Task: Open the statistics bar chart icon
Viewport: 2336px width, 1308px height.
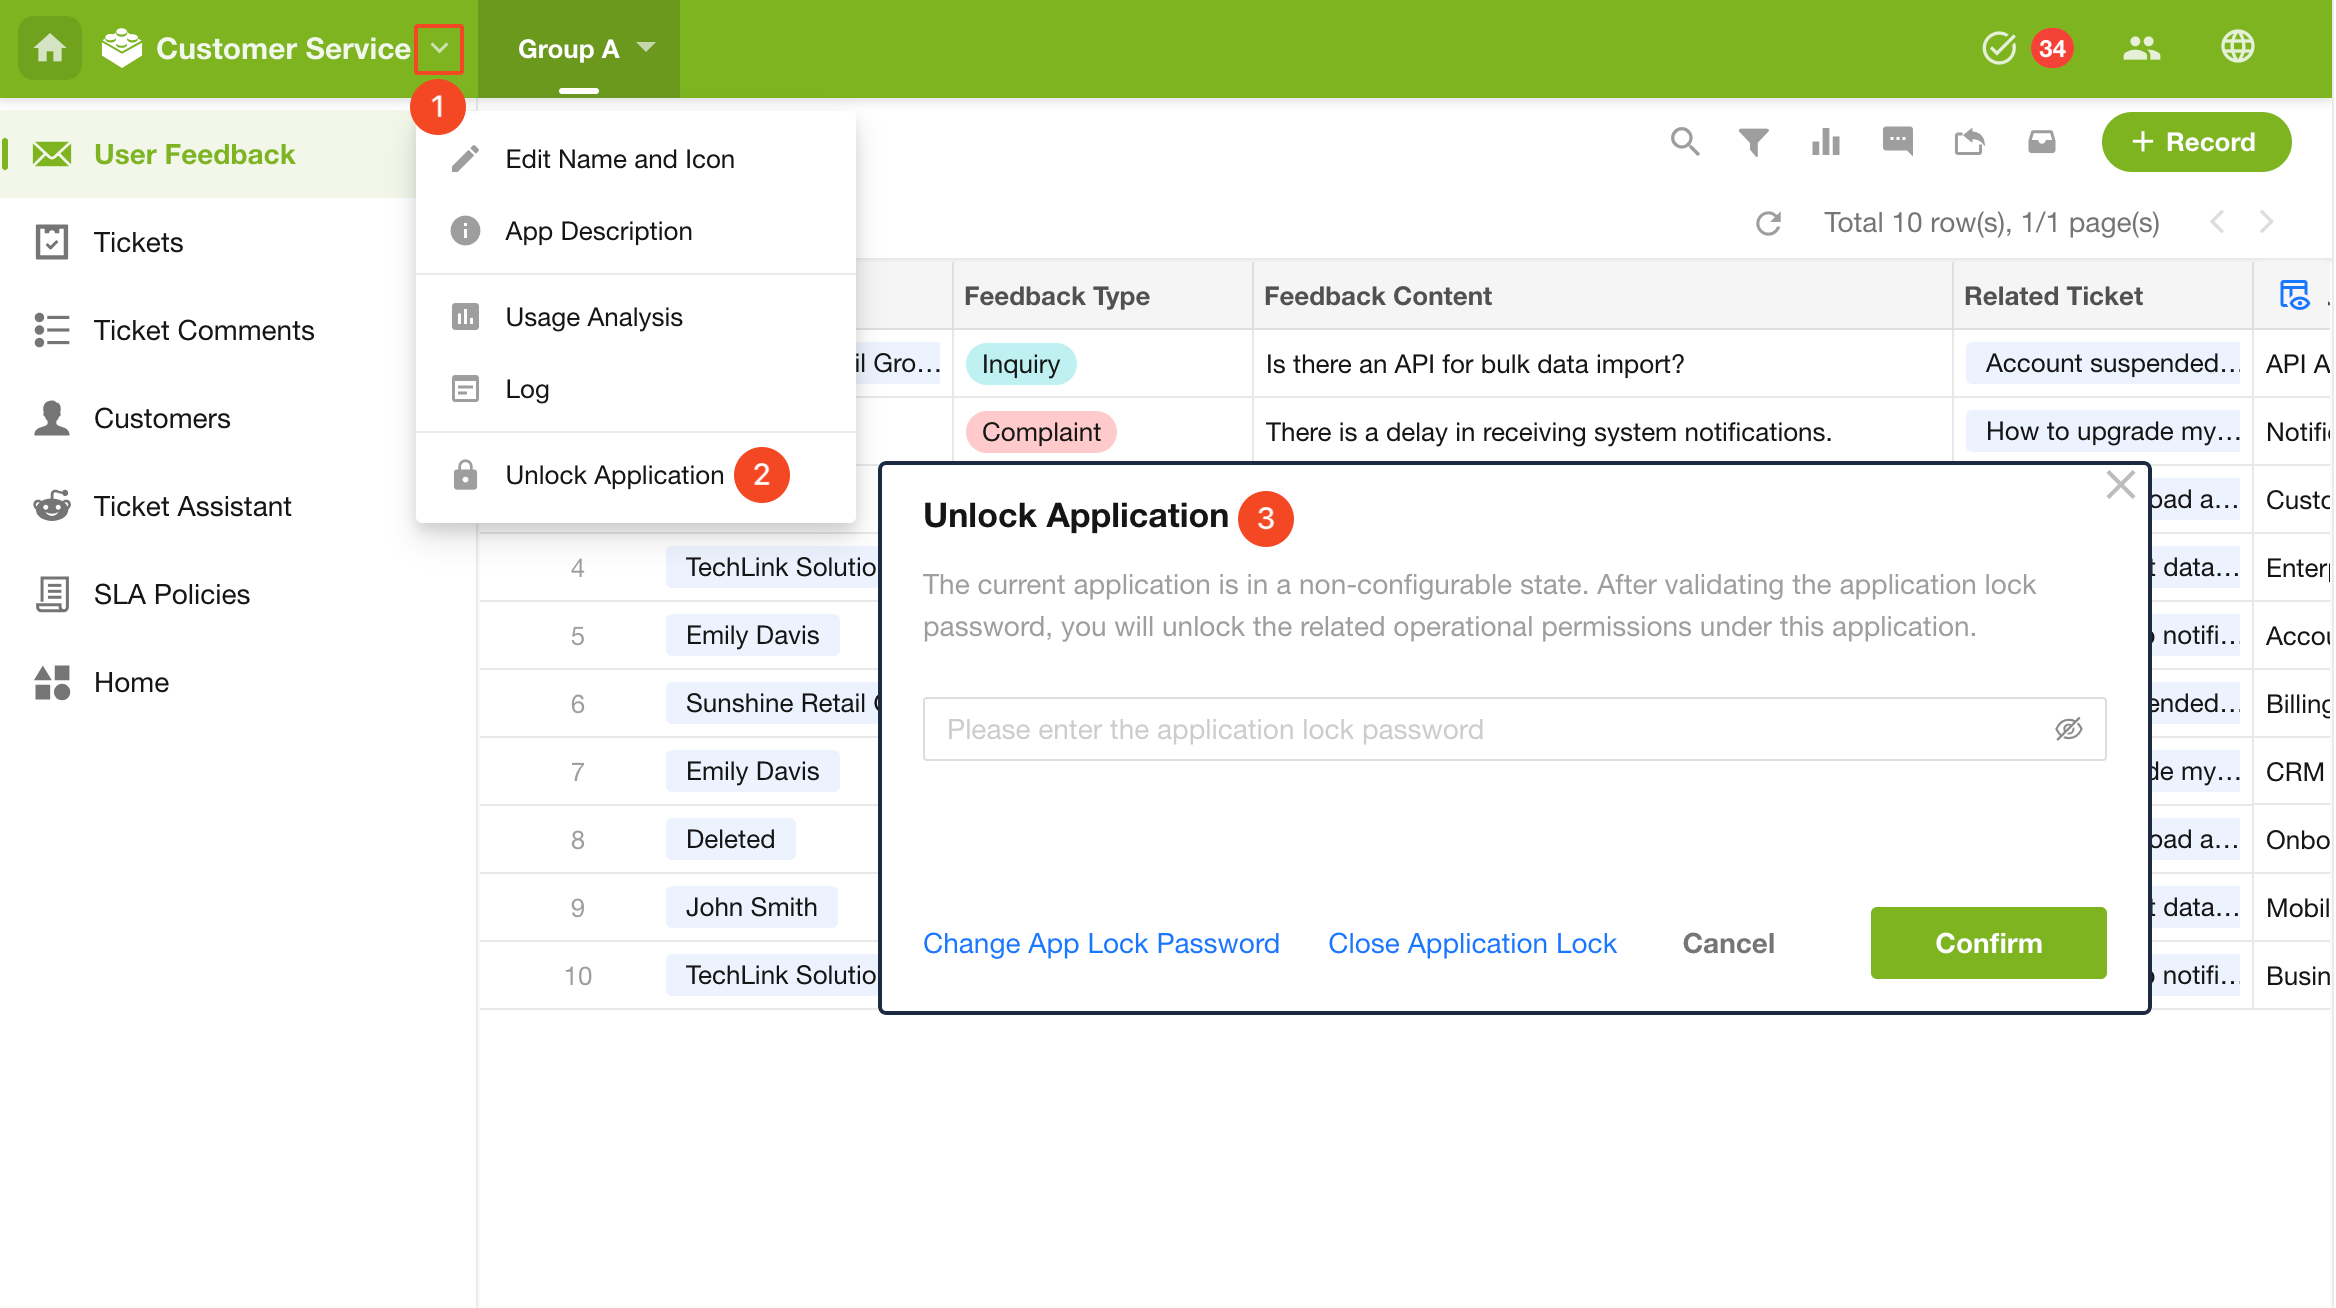Action: pos(1825,142)
